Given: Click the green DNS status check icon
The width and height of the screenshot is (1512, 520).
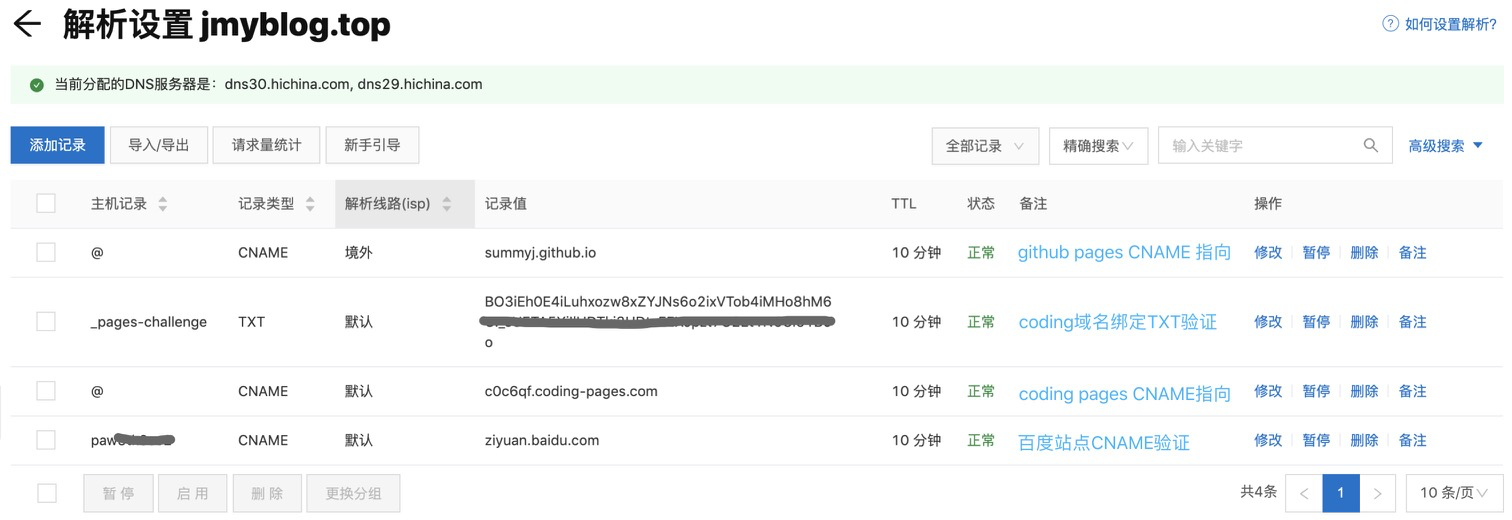Looking at the screenshot, I should (x=37, y=85).
